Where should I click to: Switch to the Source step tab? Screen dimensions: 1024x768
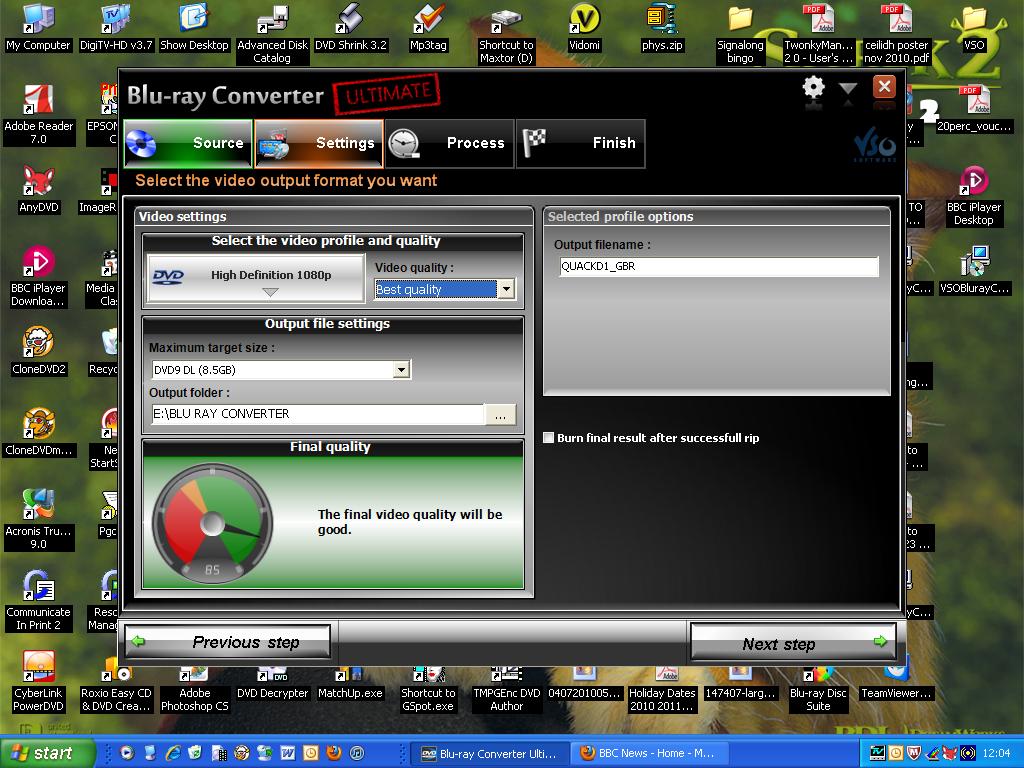(188, 143)
